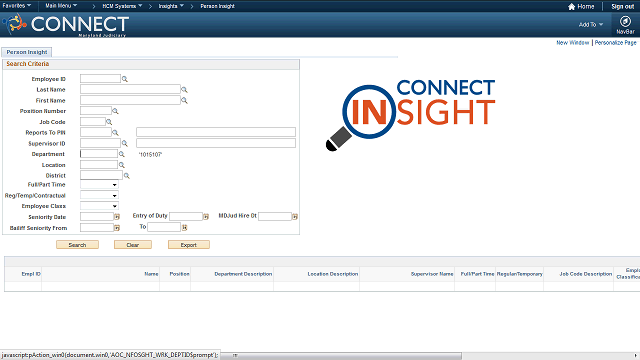Click the MDJud Hire Dt date field
640x360 pixels.
click(x=275, y=216)
